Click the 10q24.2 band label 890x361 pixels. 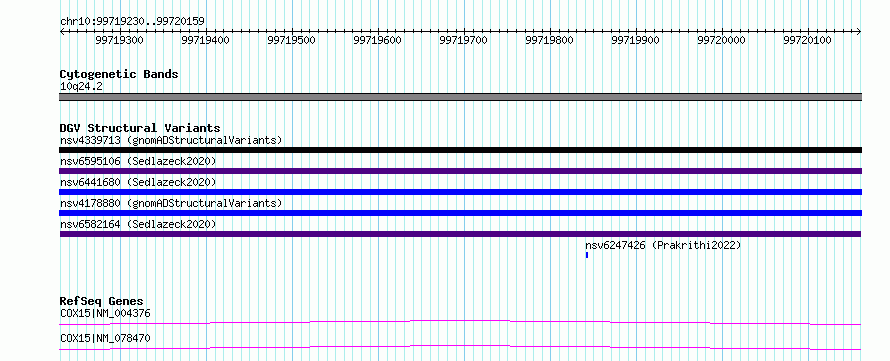pos(81,87)
